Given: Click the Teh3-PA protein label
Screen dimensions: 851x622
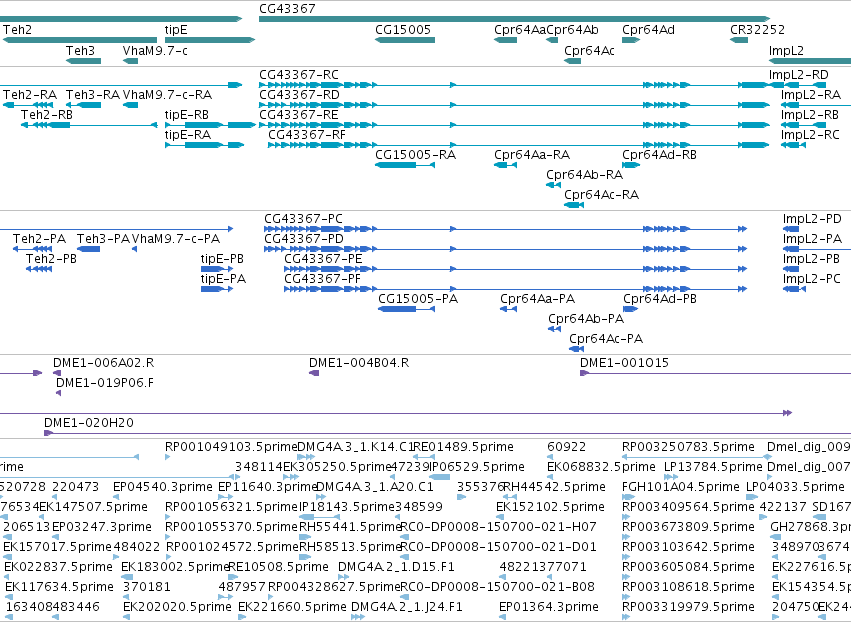Looking at the screenshot, I should point(104,239).
